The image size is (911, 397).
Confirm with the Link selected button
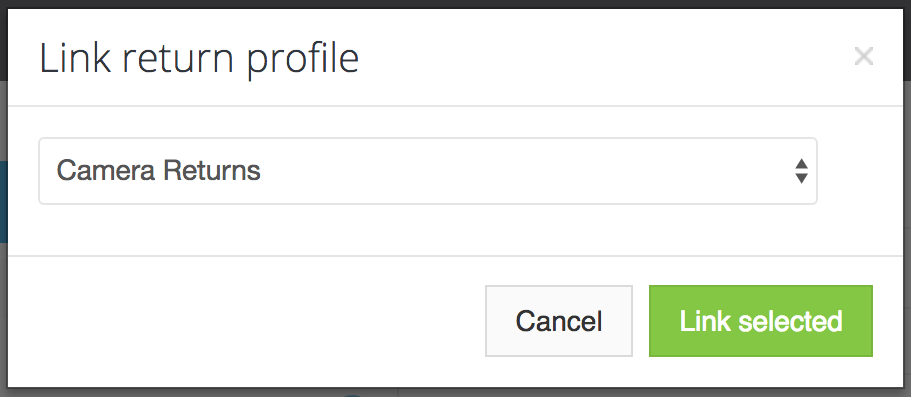(x=761, y=321)
